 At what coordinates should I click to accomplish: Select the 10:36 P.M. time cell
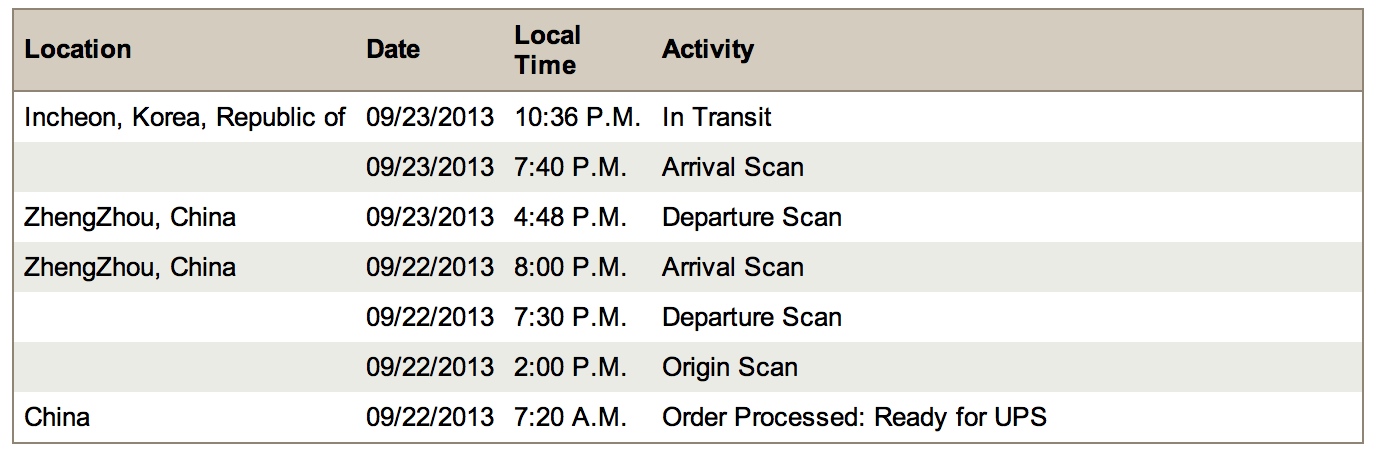[577, 117]
